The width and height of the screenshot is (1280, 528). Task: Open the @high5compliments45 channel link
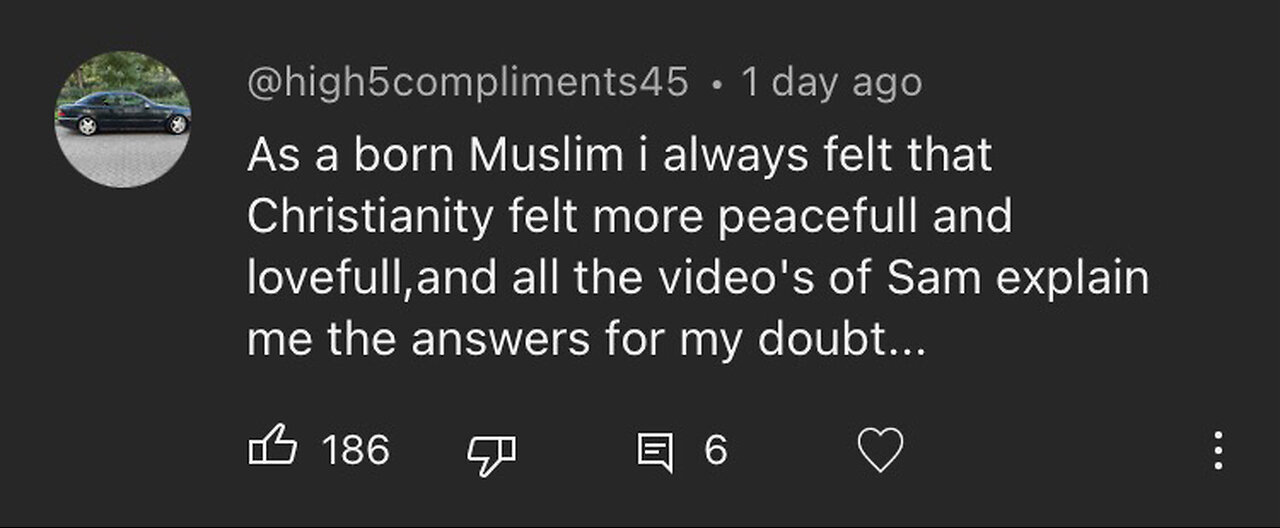click(467, 83)
